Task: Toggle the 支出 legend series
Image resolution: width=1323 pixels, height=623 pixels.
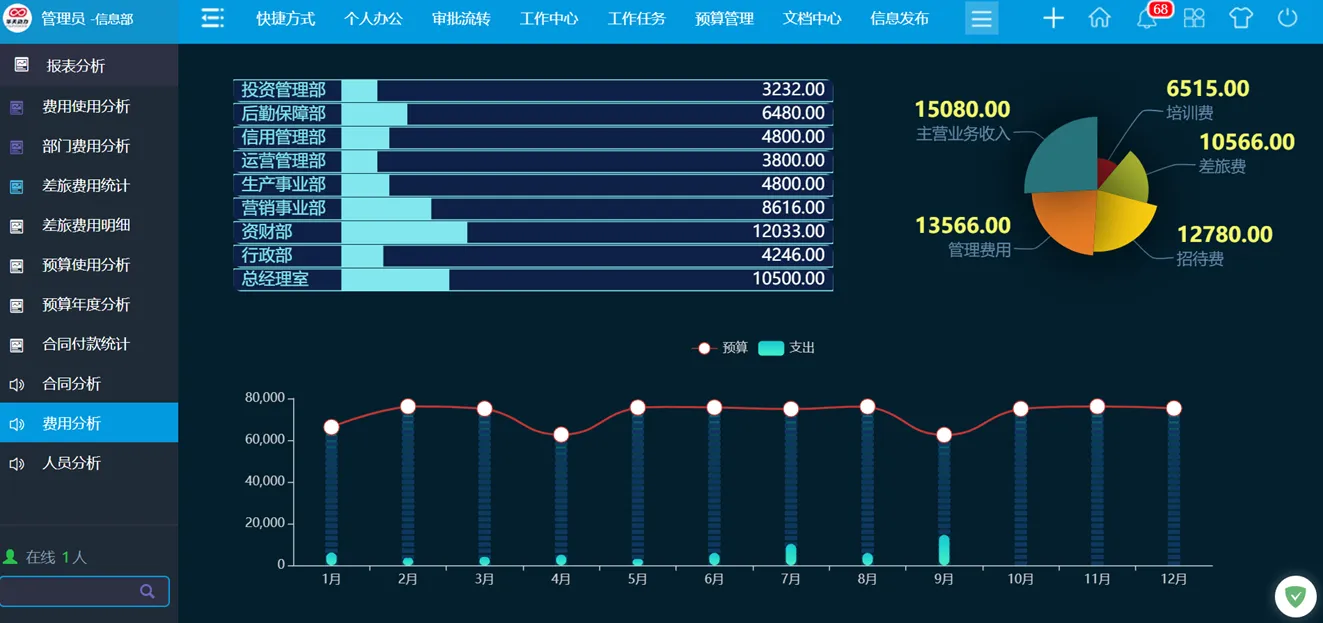Action: click(787, 348)
